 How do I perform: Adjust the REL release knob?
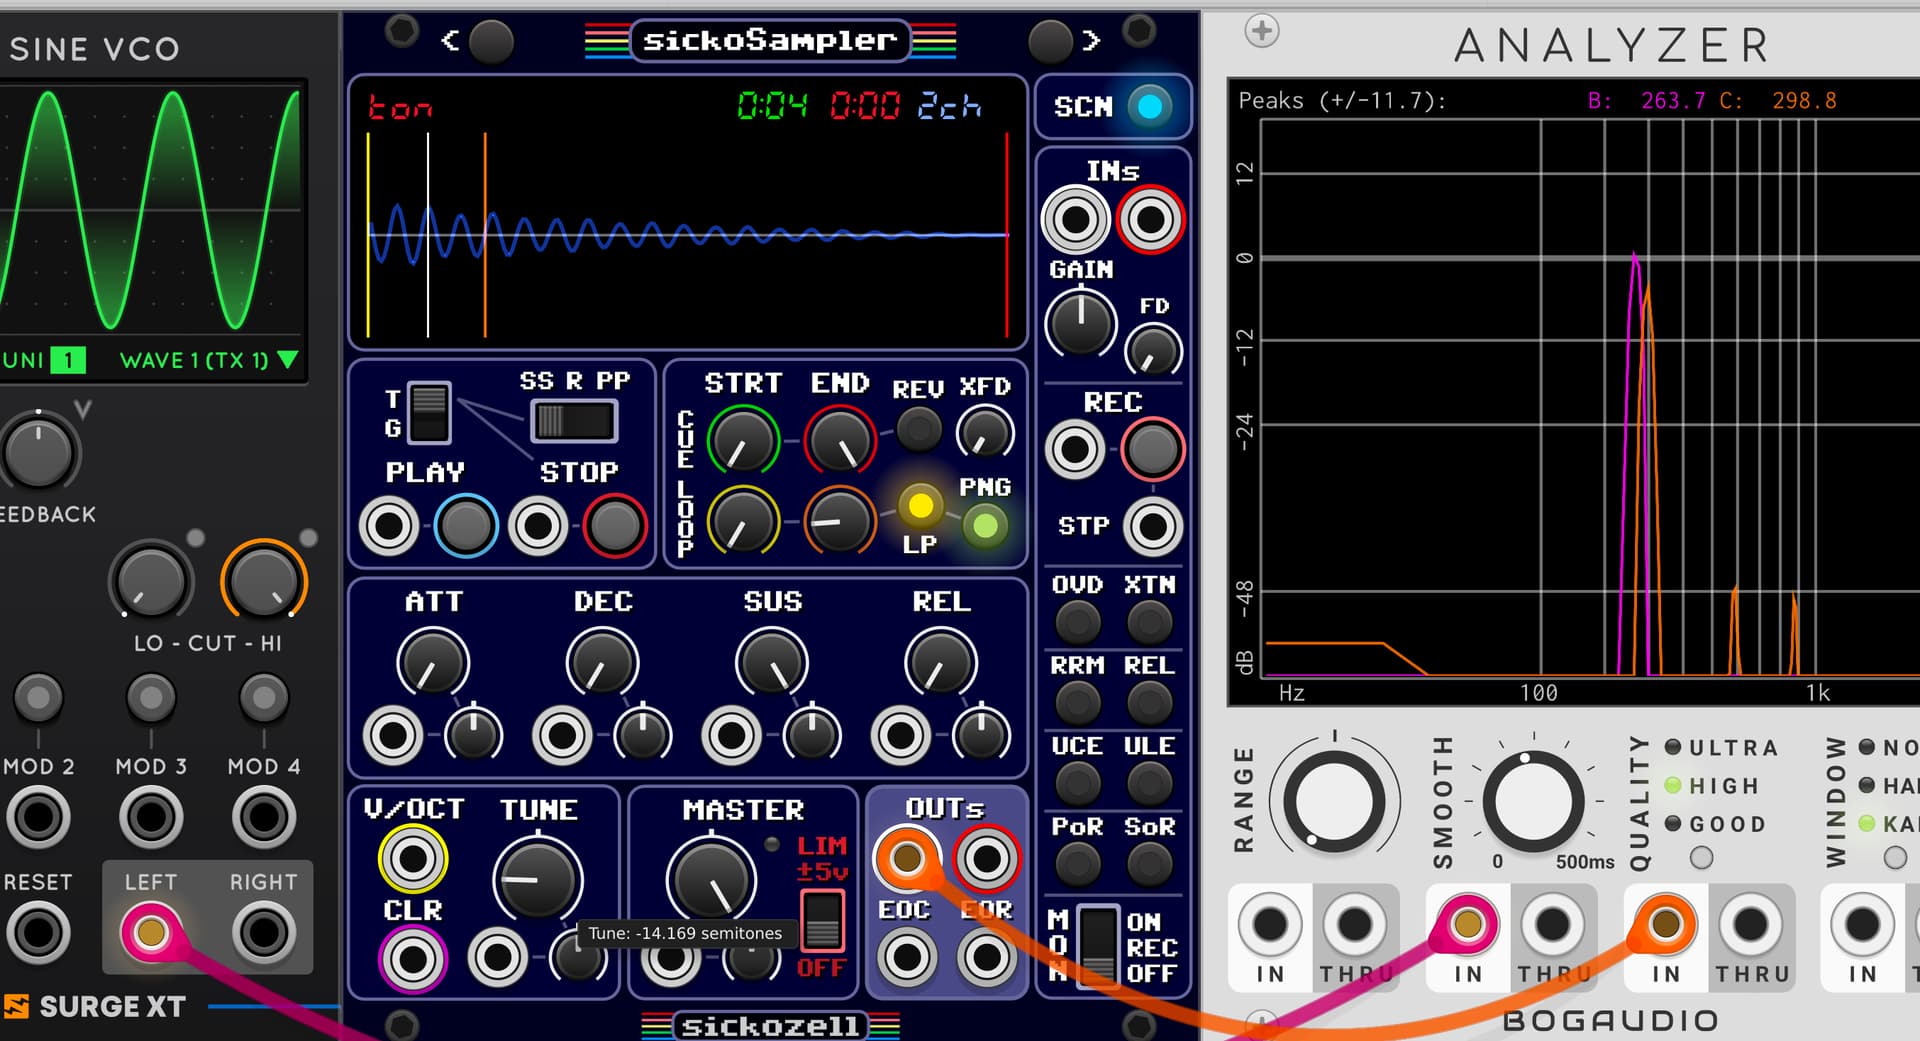point(941,663)
